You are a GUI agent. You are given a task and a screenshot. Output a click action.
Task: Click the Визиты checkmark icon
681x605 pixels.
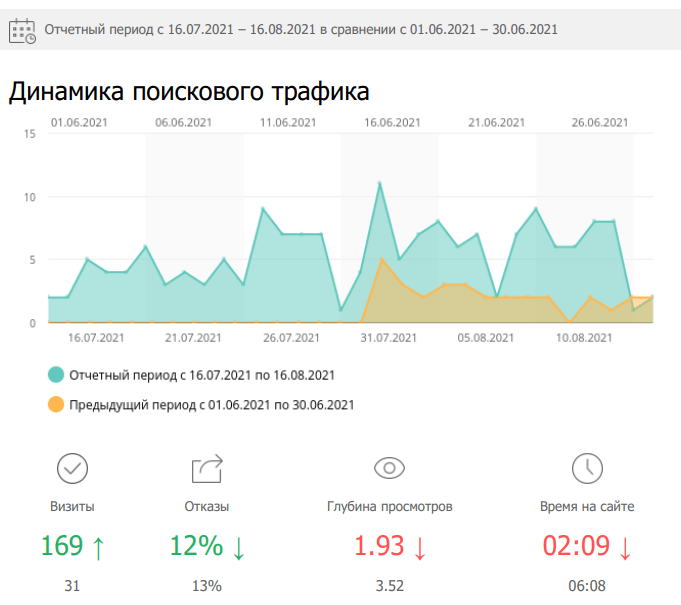pos(72,469)
